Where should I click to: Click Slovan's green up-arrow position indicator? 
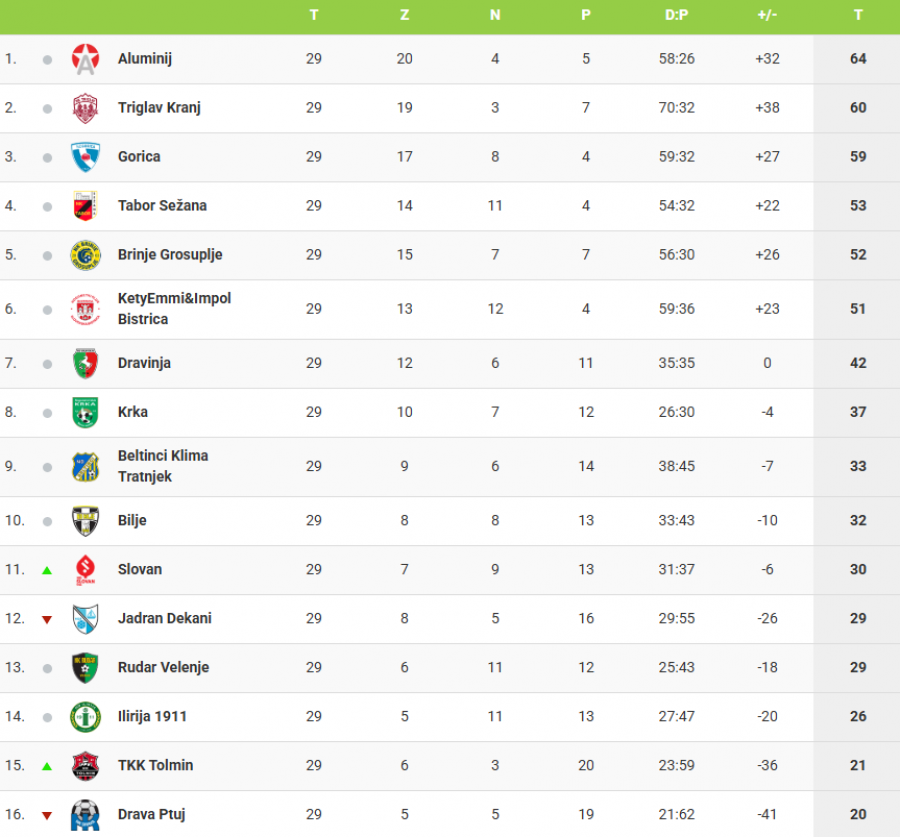click(47, 570)
